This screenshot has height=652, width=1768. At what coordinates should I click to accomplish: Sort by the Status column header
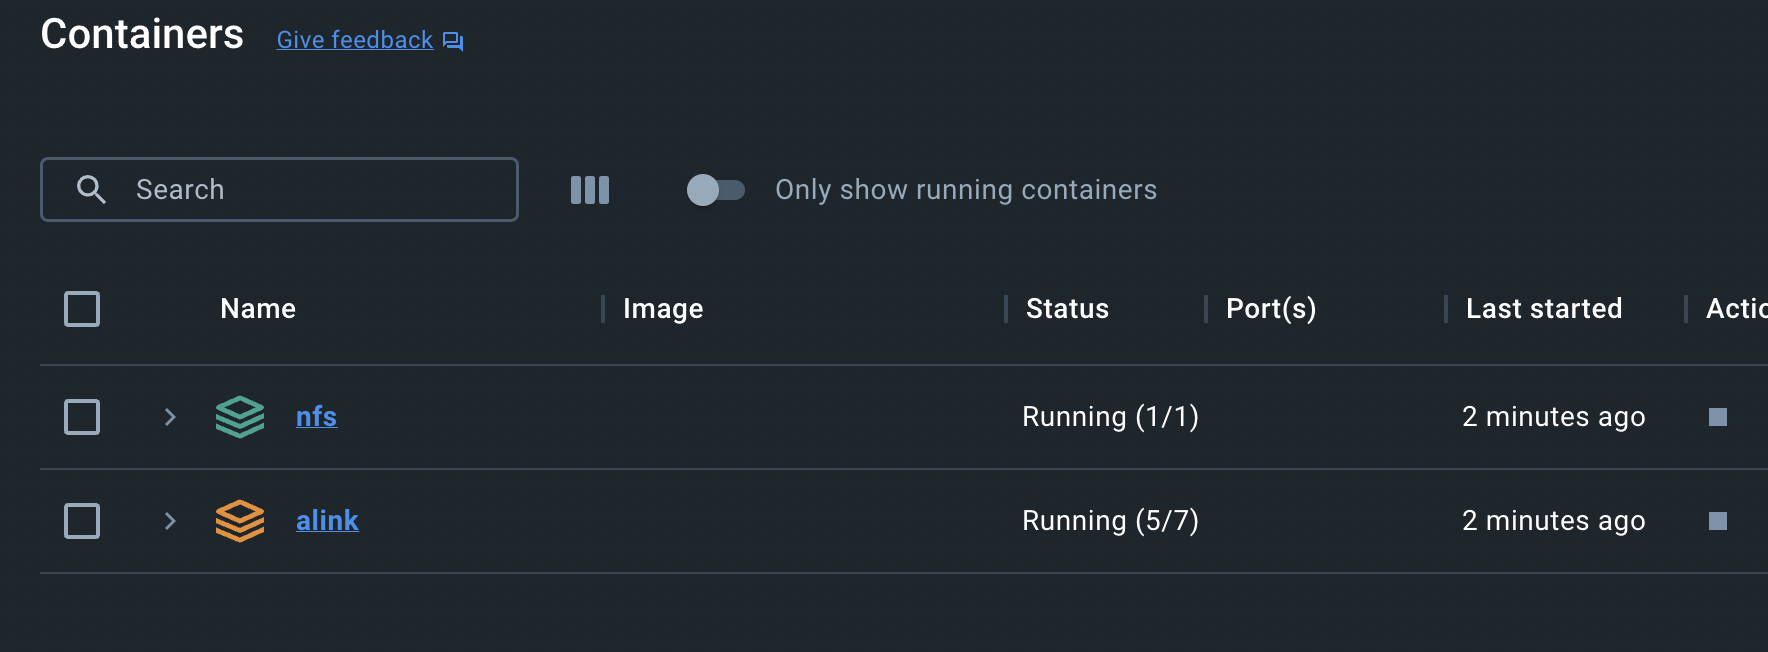click(x=1067, y=309)
